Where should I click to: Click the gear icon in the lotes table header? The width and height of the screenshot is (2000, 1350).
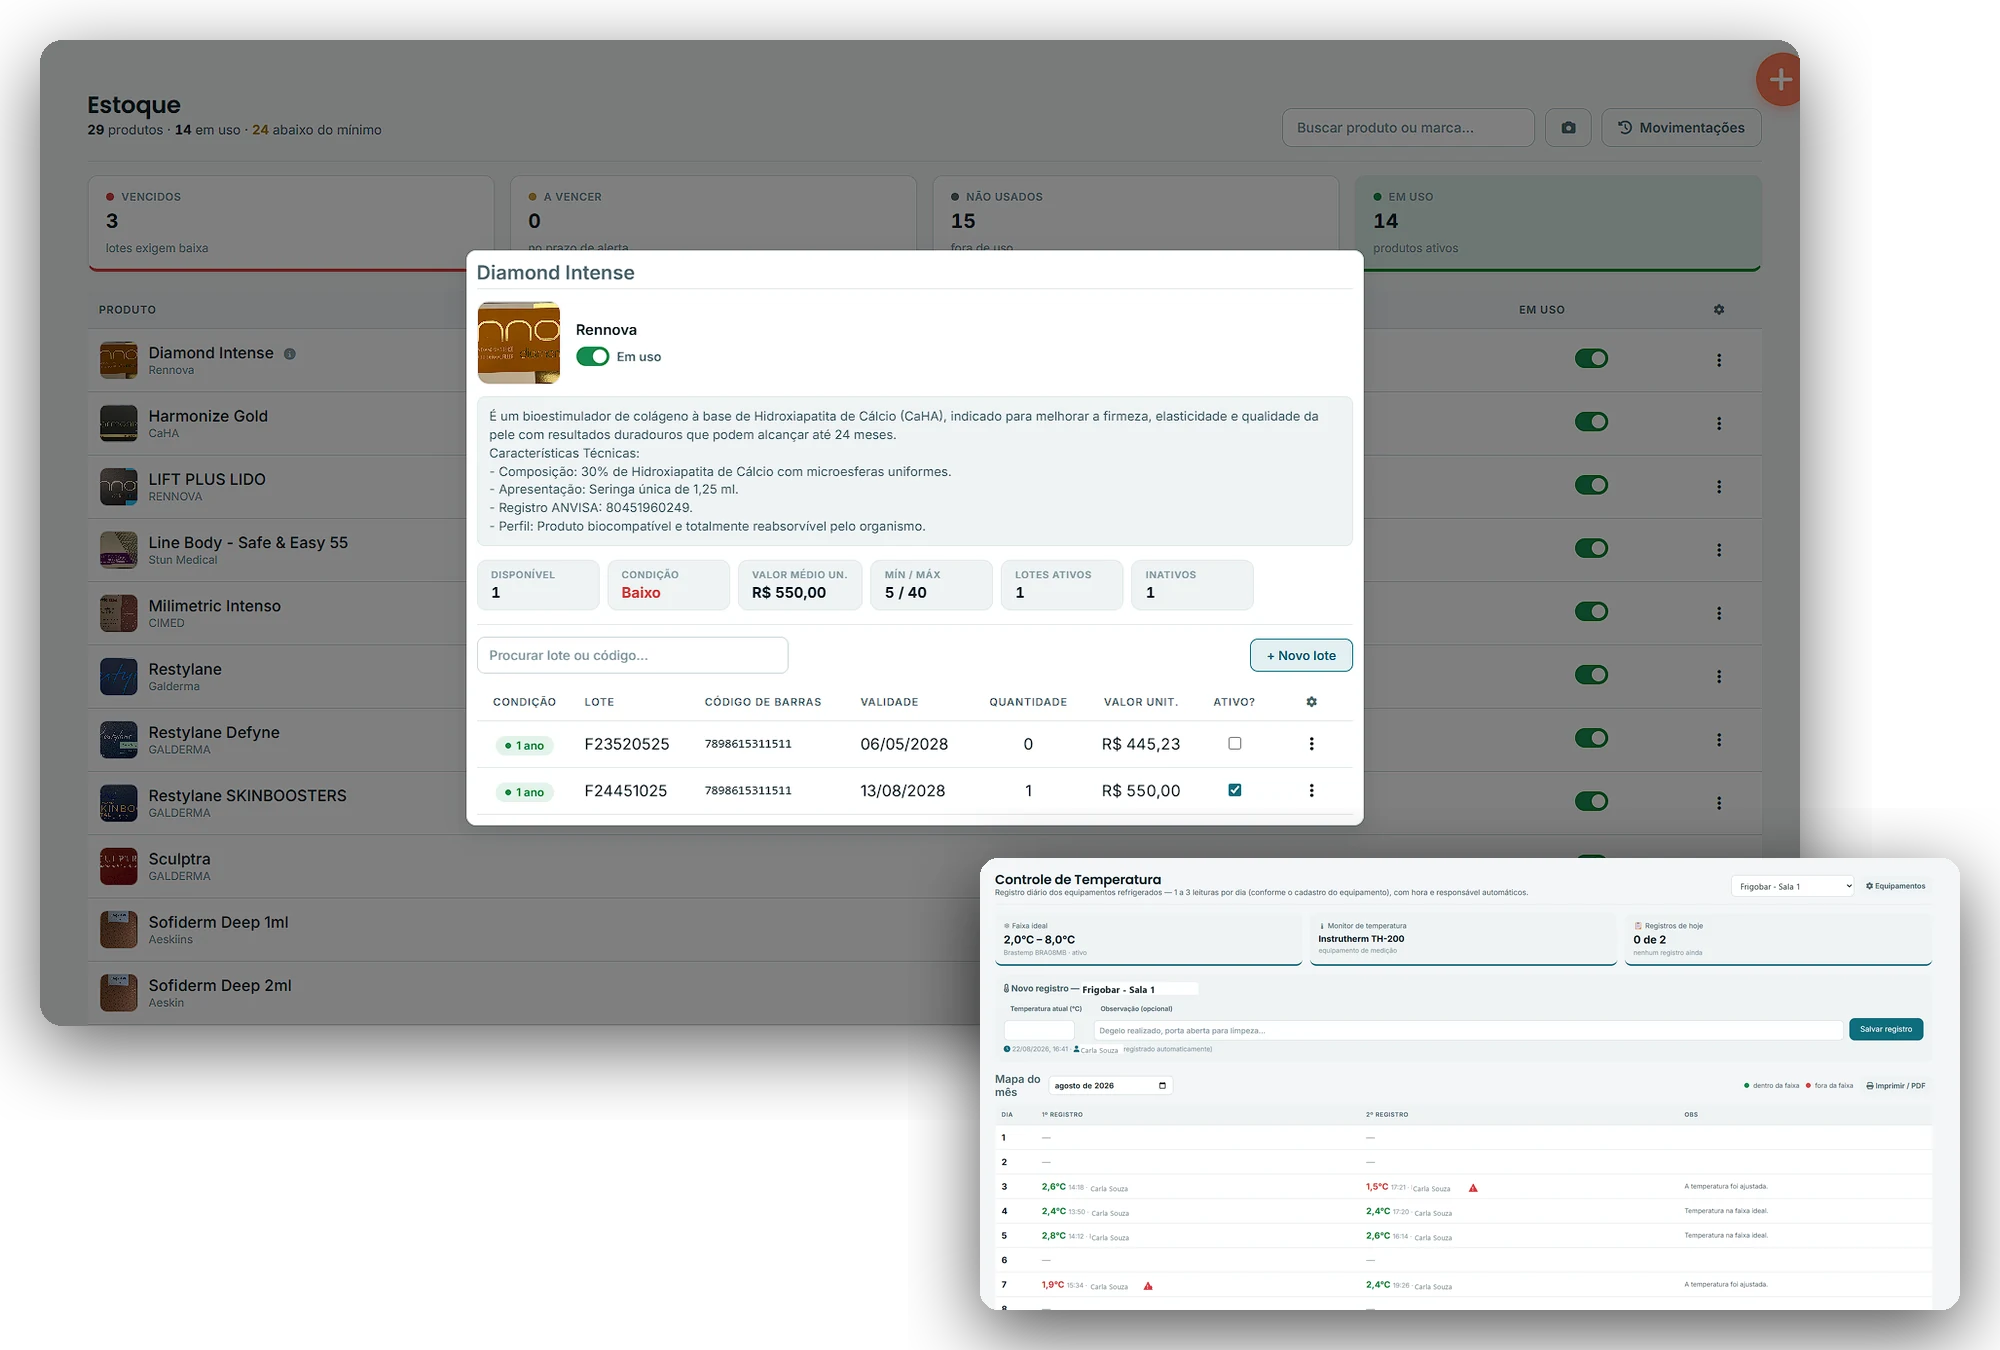point(1311,702)
